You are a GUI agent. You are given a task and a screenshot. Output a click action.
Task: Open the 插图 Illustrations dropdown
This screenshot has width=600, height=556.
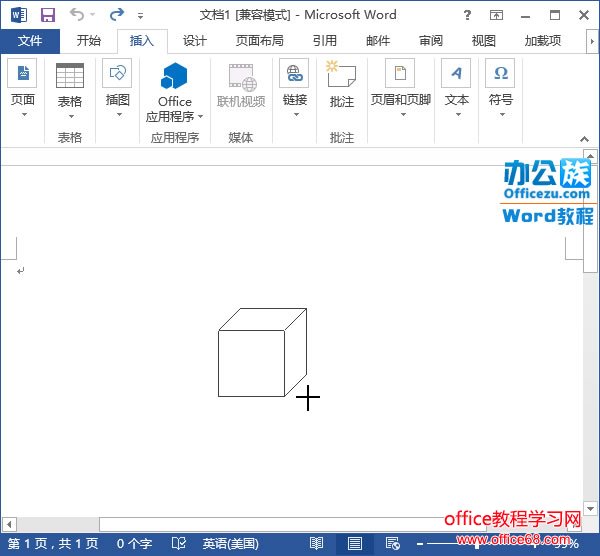pos(117,89)
